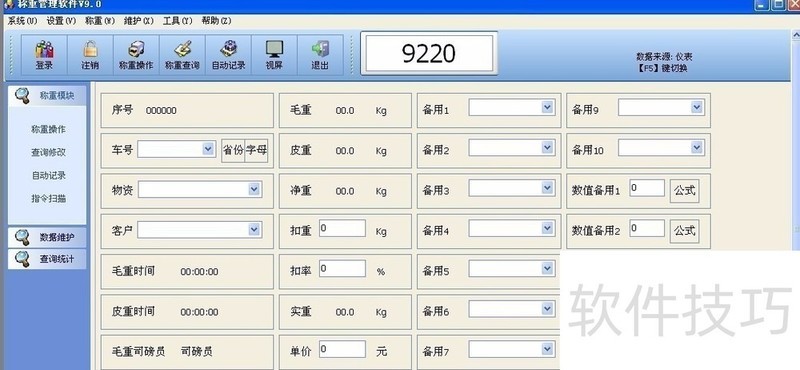Click the 字母 button
This screenshot has height=370, width=800.
(256, 151)
